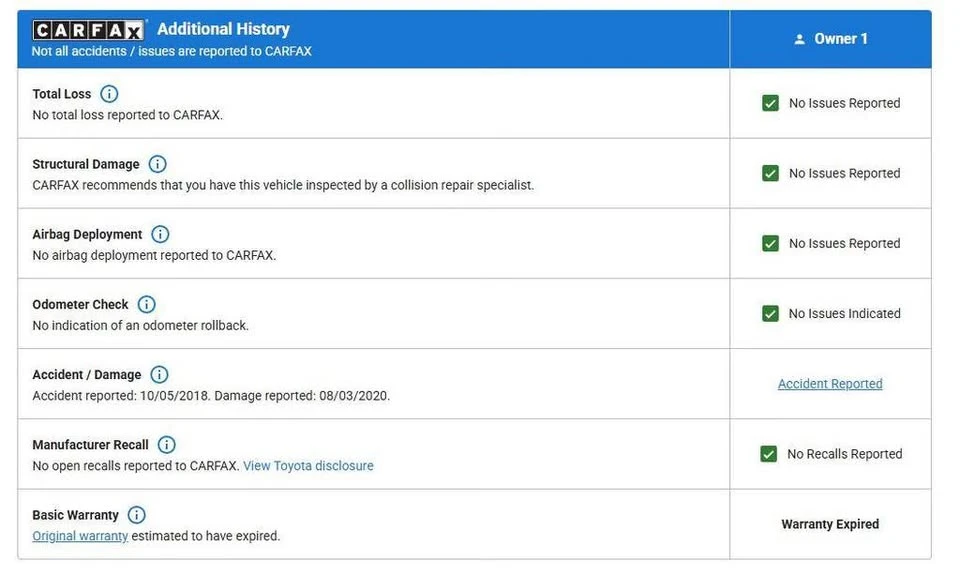Open the Structural Damage info icon
Screen dimensions: 960x576
click(x=157, y=164)
